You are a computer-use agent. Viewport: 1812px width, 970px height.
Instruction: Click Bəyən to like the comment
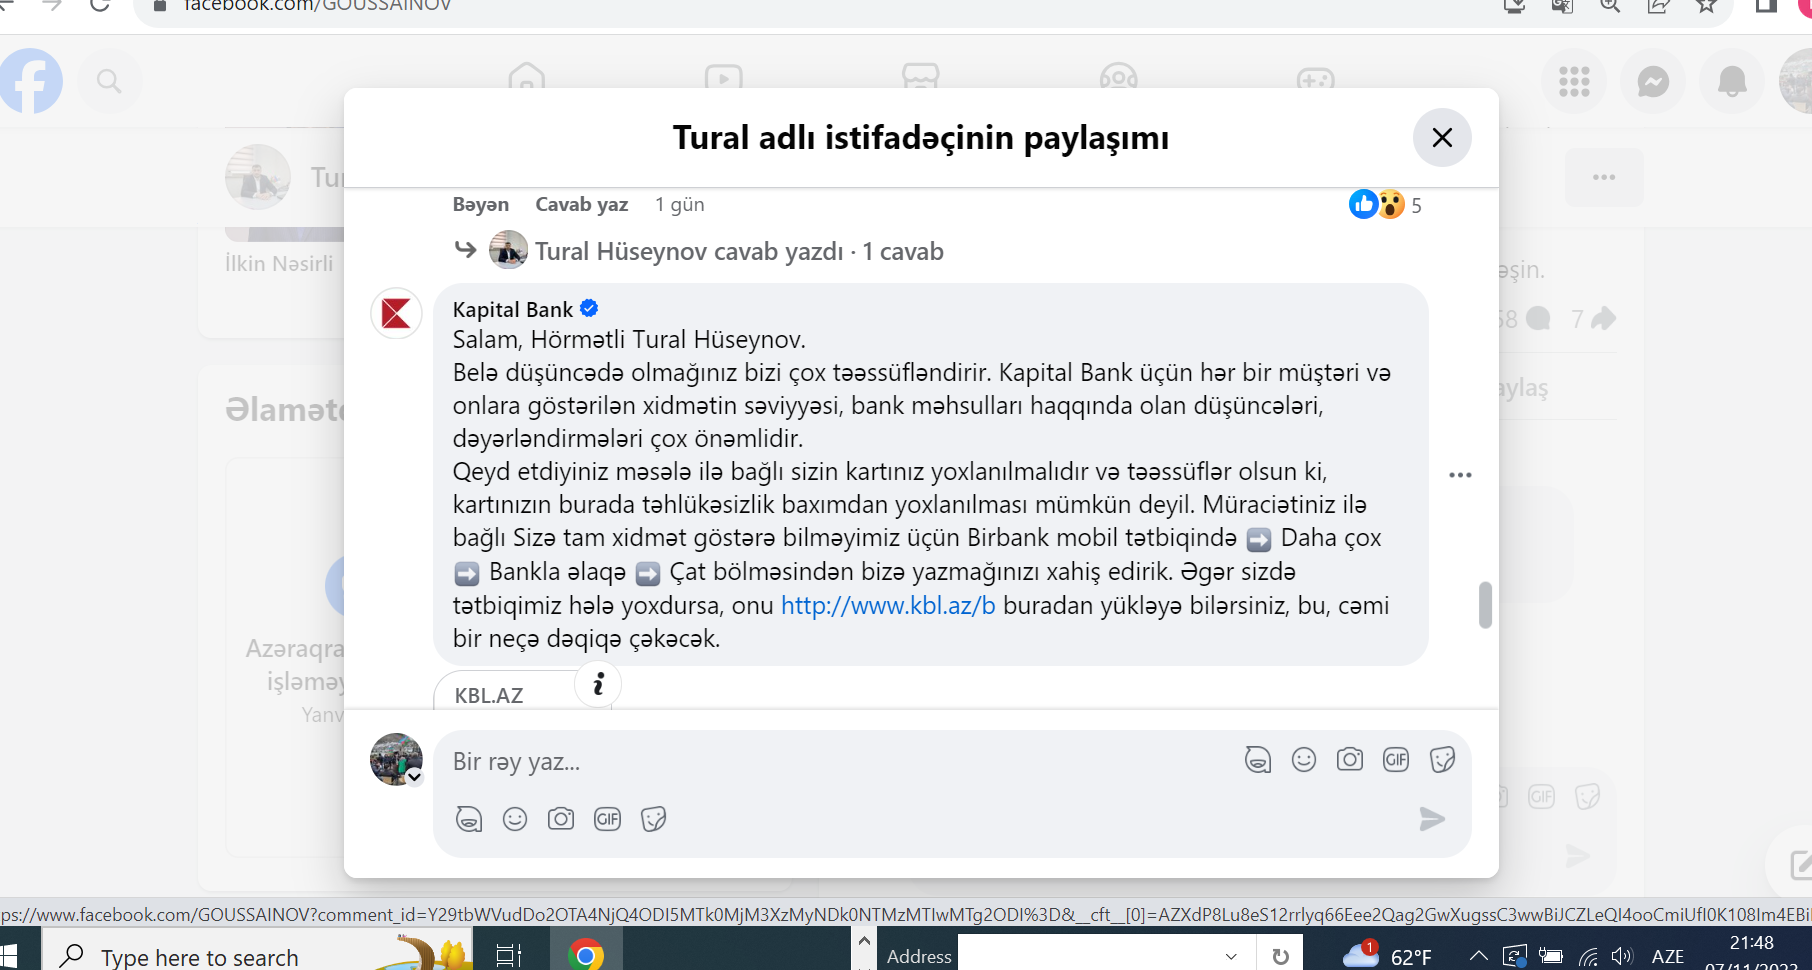pyautogui.click(x=481, y=204)
